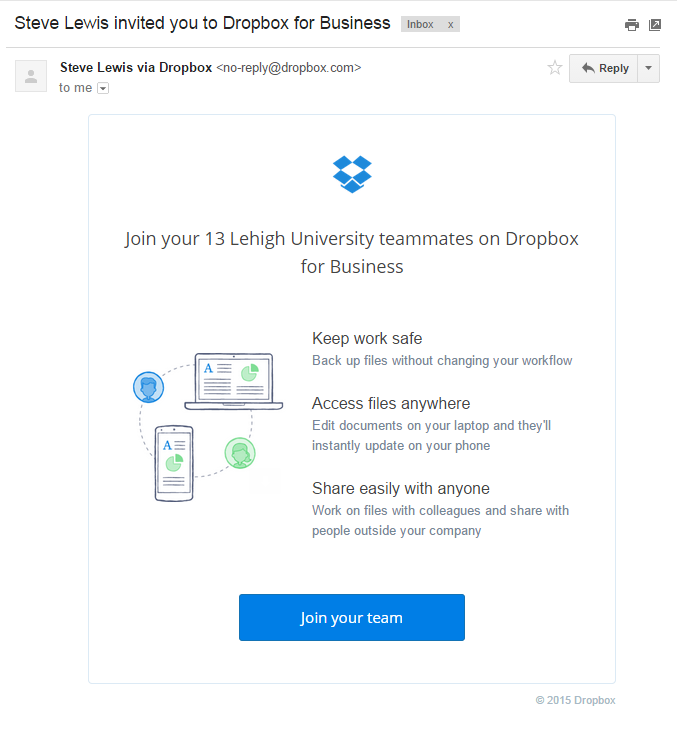Click the green user avatar illustration
677x733 pixels.
coord(240,453)
